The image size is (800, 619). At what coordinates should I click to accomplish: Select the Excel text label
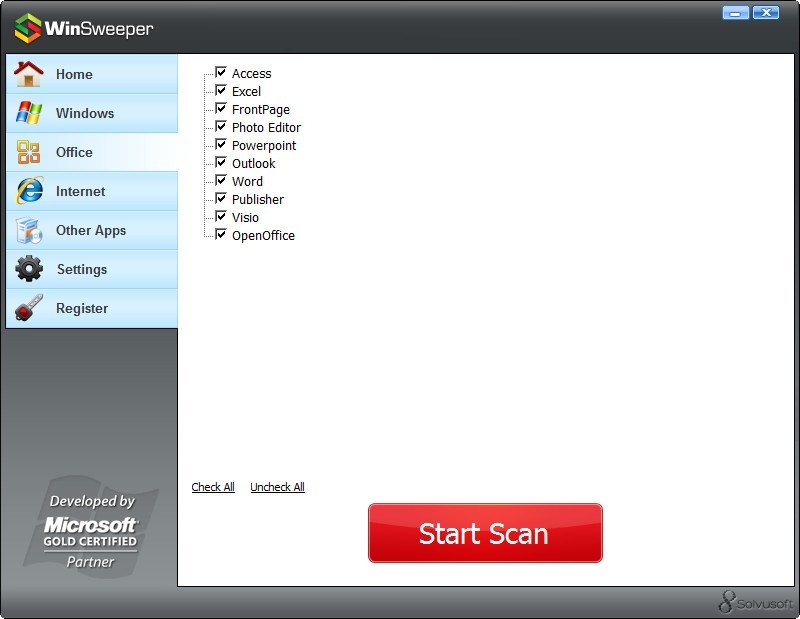click(246, 91)
